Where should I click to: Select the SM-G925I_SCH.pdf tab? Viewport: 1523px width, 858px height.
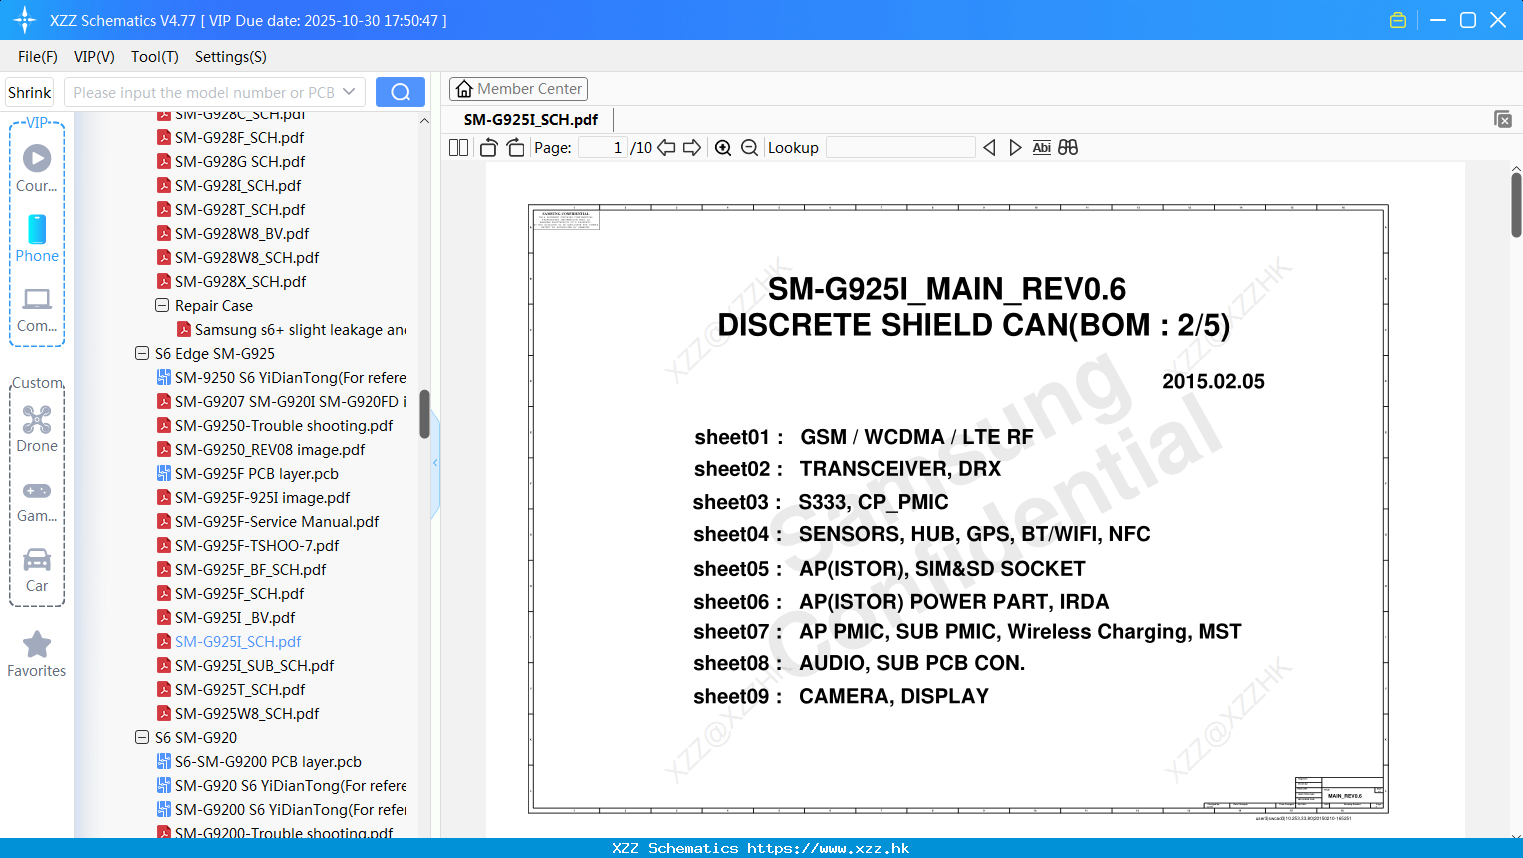[x=531, y=119]
